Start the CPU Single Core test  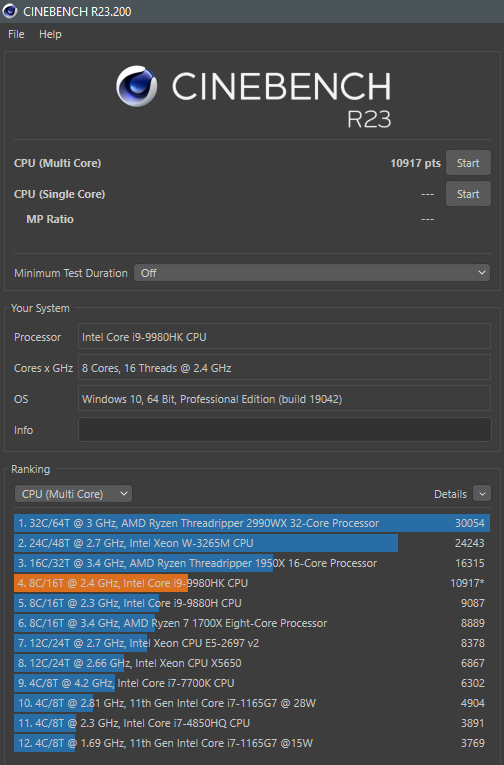tap(468, 194)
